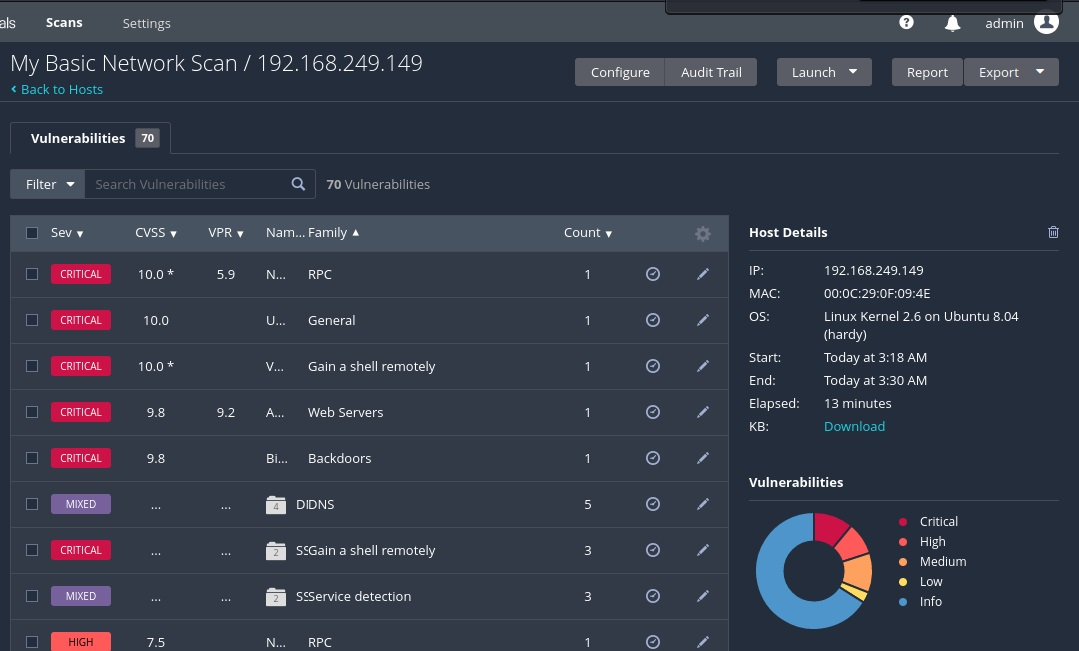Click the search magnifier icon
The height and width of the screenshot is (651, 1079).
click(298, 184)
